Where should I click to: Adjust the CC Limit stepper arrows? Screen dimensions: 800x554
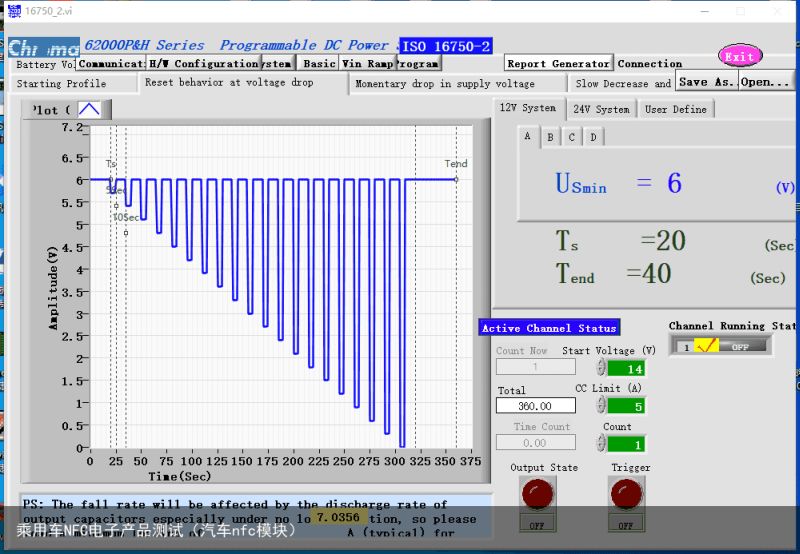point(601,405)
